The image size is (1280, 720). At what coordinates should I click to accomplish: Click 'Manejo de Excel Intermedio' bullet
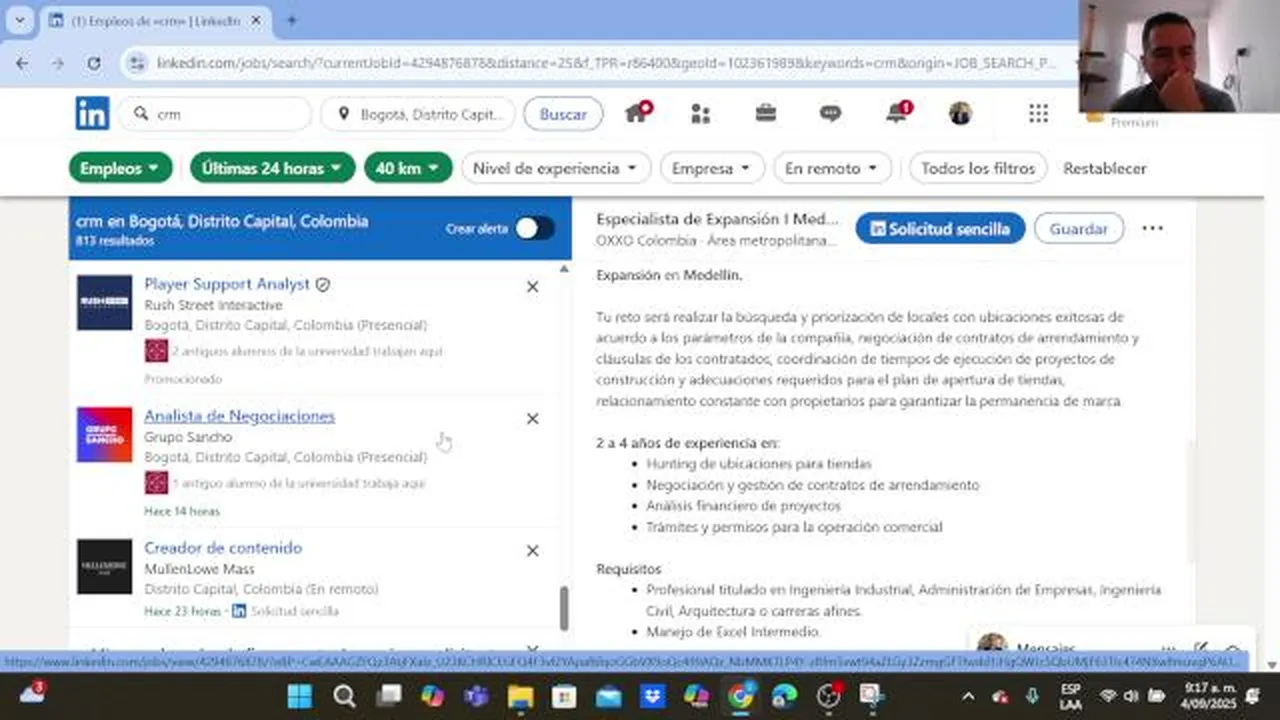click(733, 632)
